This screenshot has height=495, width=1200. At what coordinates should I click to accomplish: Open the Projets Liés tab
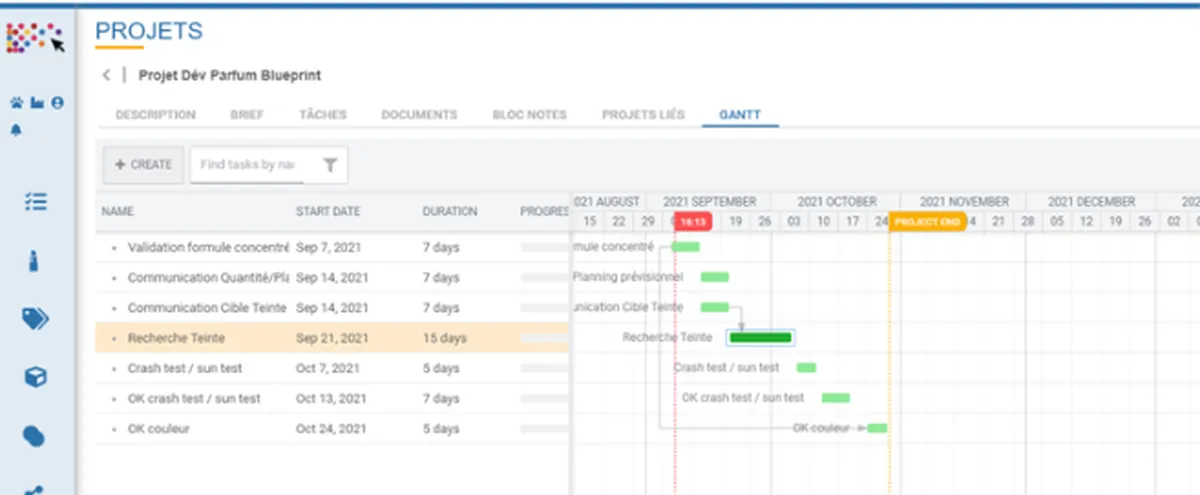pyautogui.click(x=643, y=115)
